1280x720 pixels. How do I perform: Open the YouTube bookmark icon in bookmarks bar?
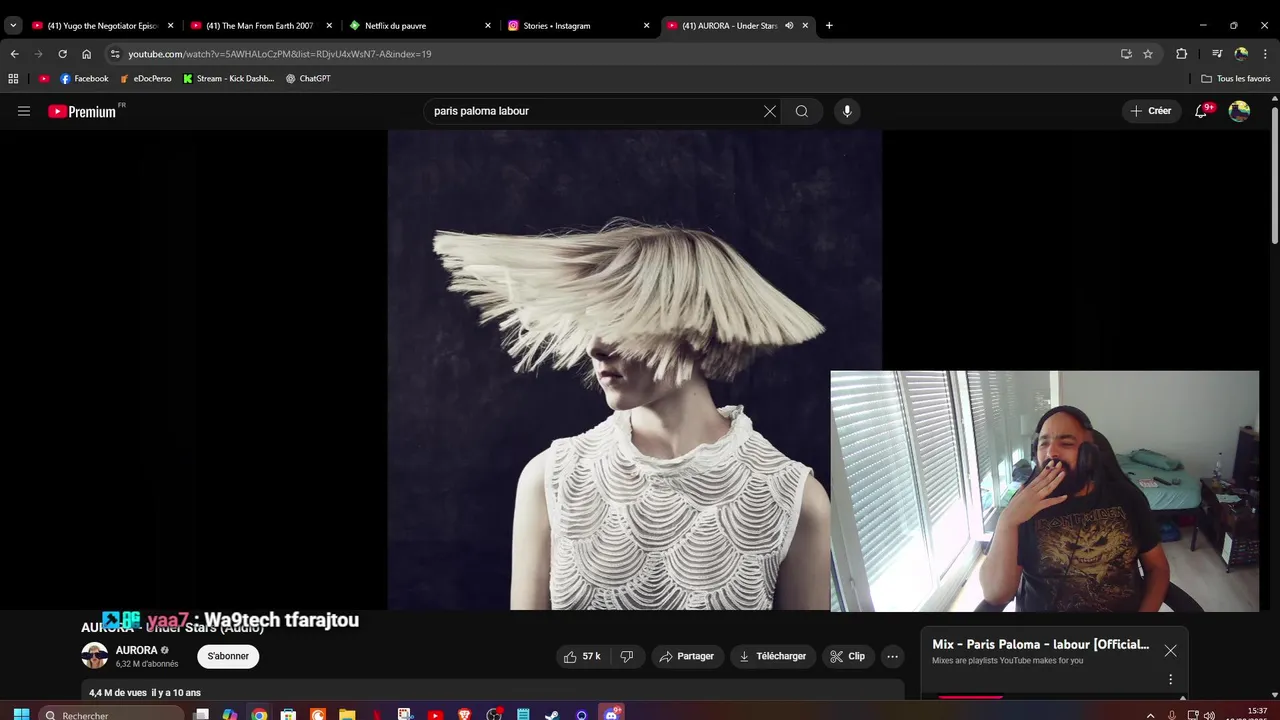pyautogui.click(x=43, y=78)
